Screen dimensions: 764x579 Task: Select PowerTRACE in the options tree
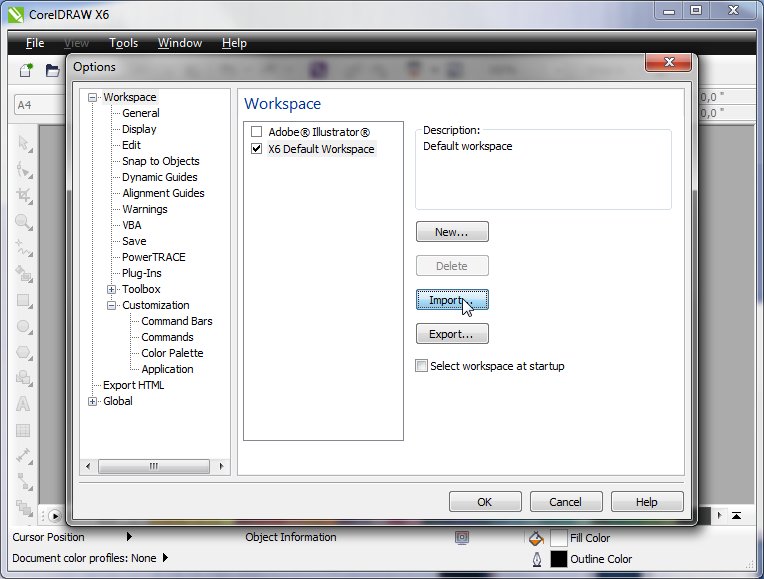(154, 257)
